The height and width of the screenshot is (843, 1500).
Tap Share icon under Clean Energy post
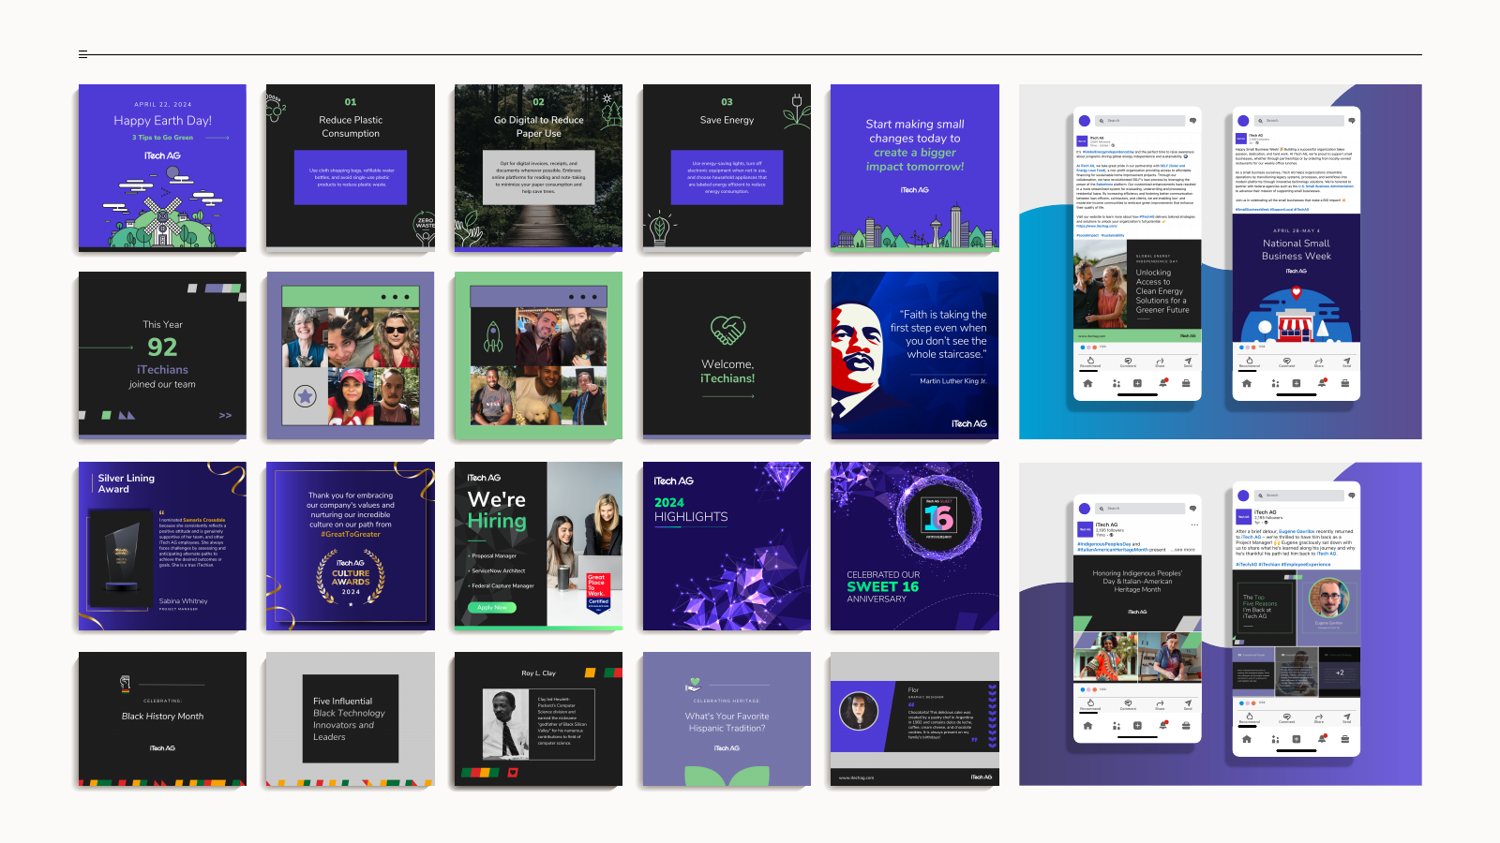coord(1160,362)
